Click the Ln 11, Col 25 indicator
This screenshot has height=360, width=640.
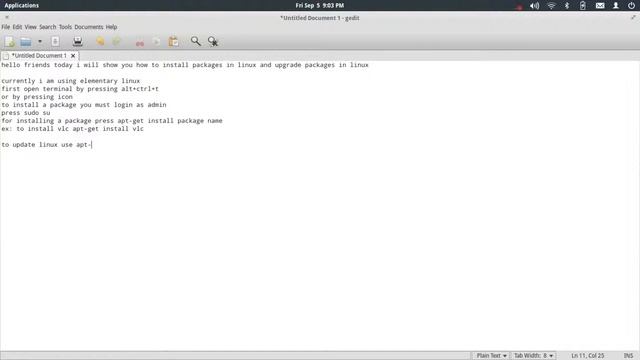click(x=587, y=356)
